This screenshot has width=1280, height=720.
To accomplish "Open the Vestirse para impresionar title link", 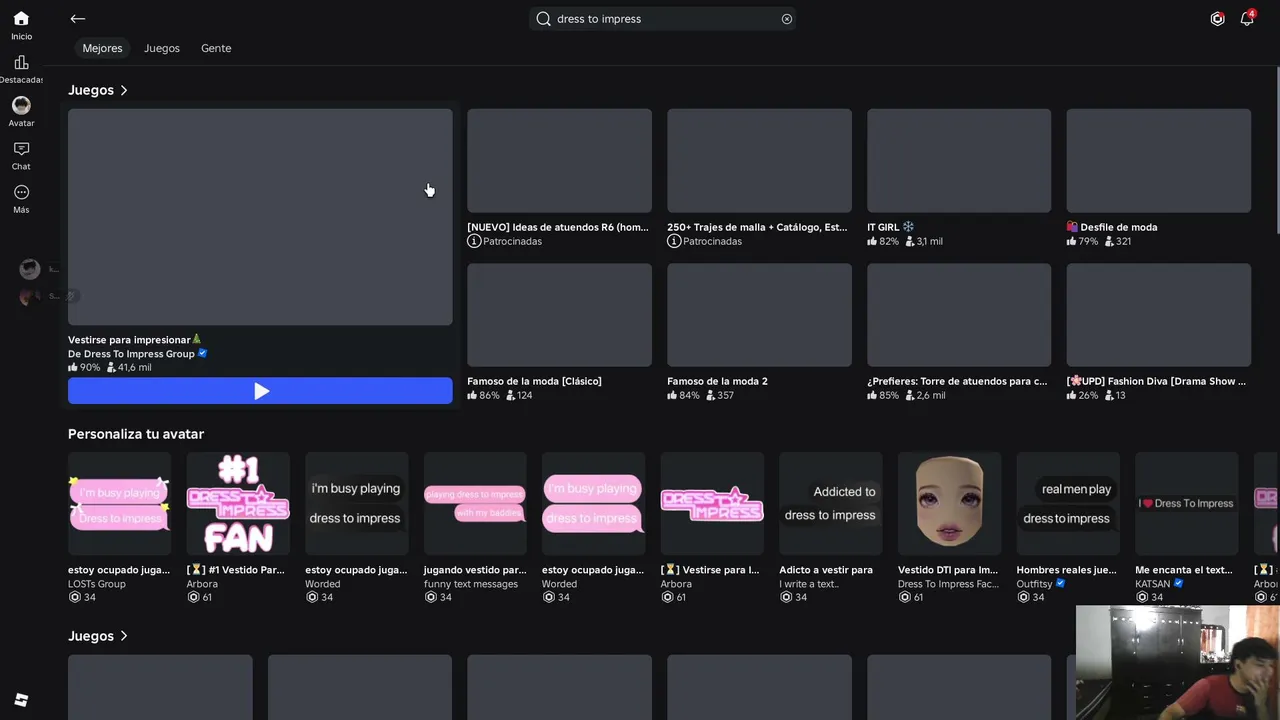I will (x=135, y=340).
